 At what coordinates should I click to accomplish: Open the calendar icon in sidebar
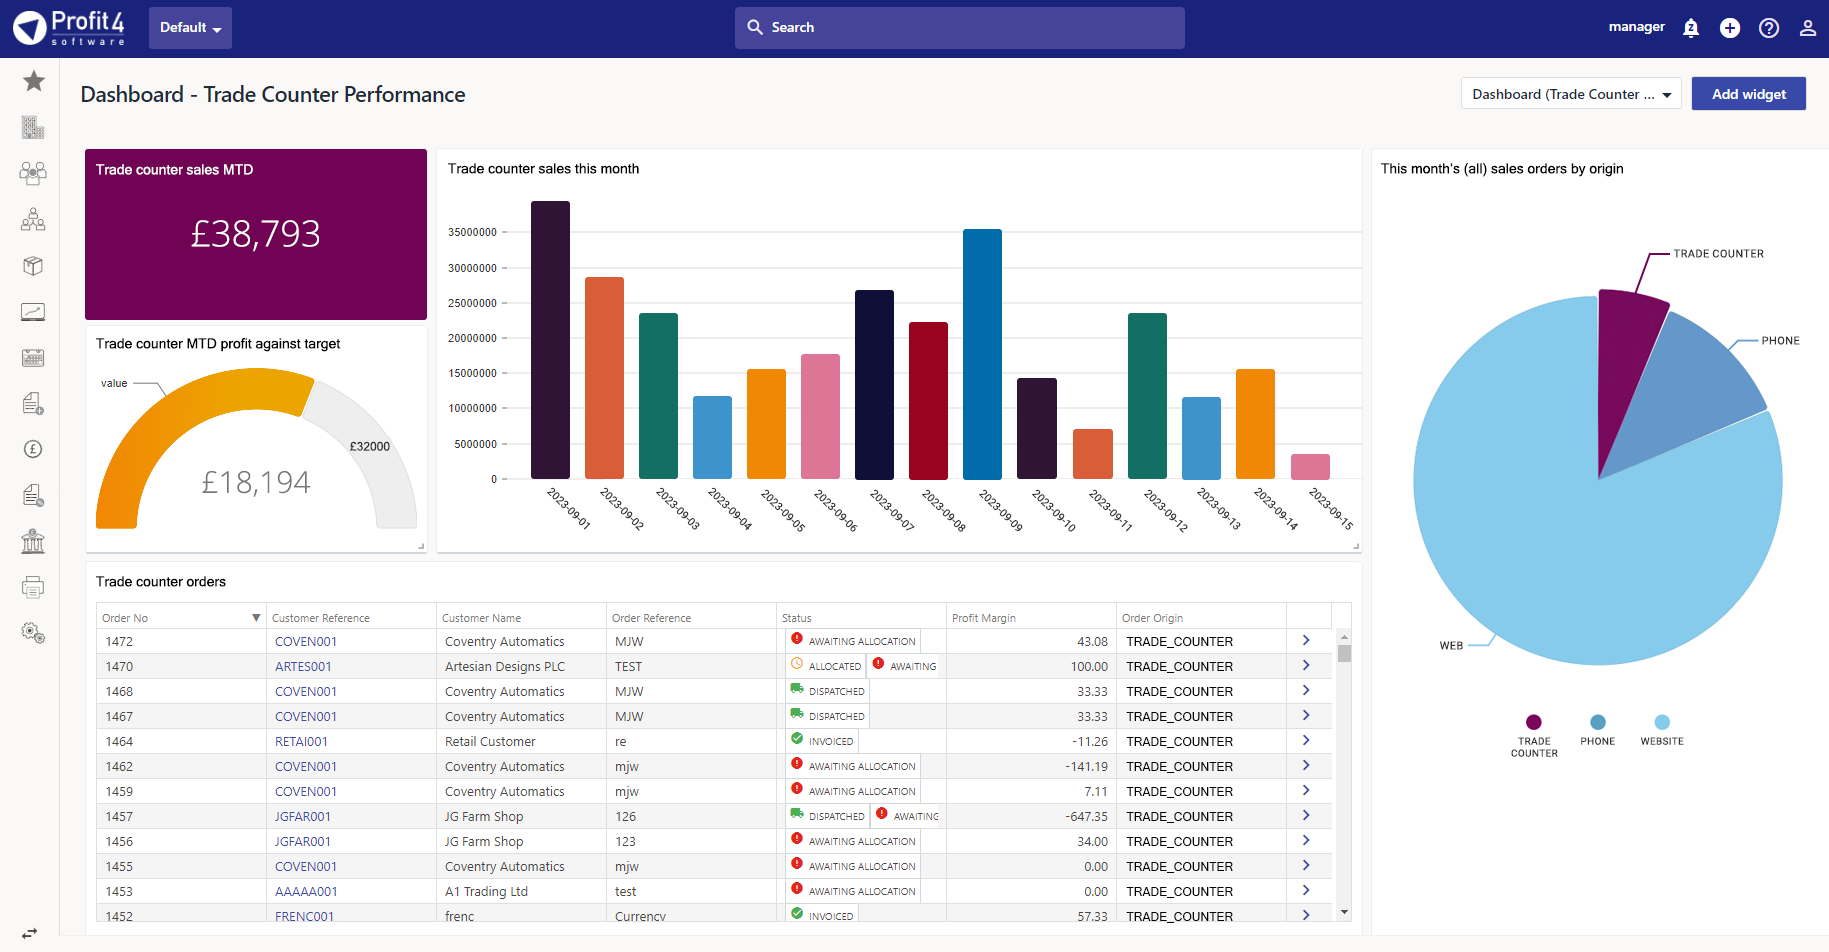coord(33,358)
